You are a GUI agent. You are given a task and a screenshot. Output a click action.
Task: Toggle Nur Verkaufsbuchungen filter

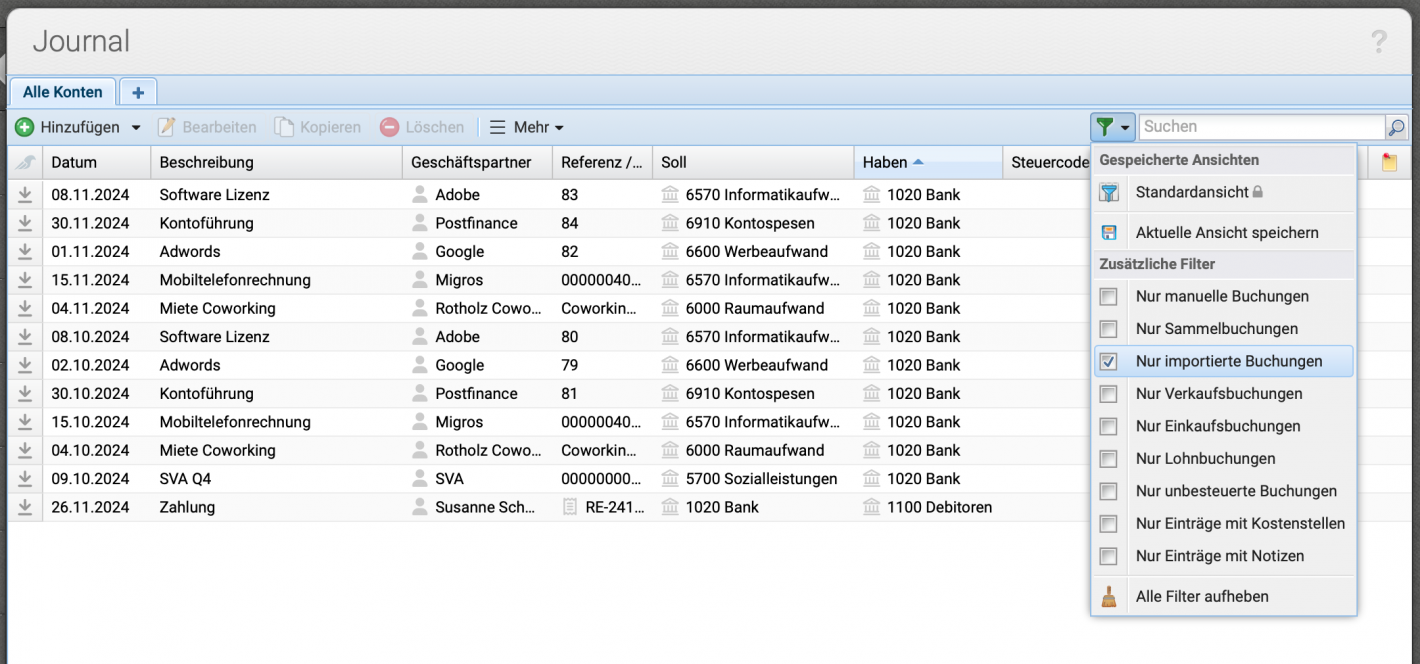coord(1108,394)
